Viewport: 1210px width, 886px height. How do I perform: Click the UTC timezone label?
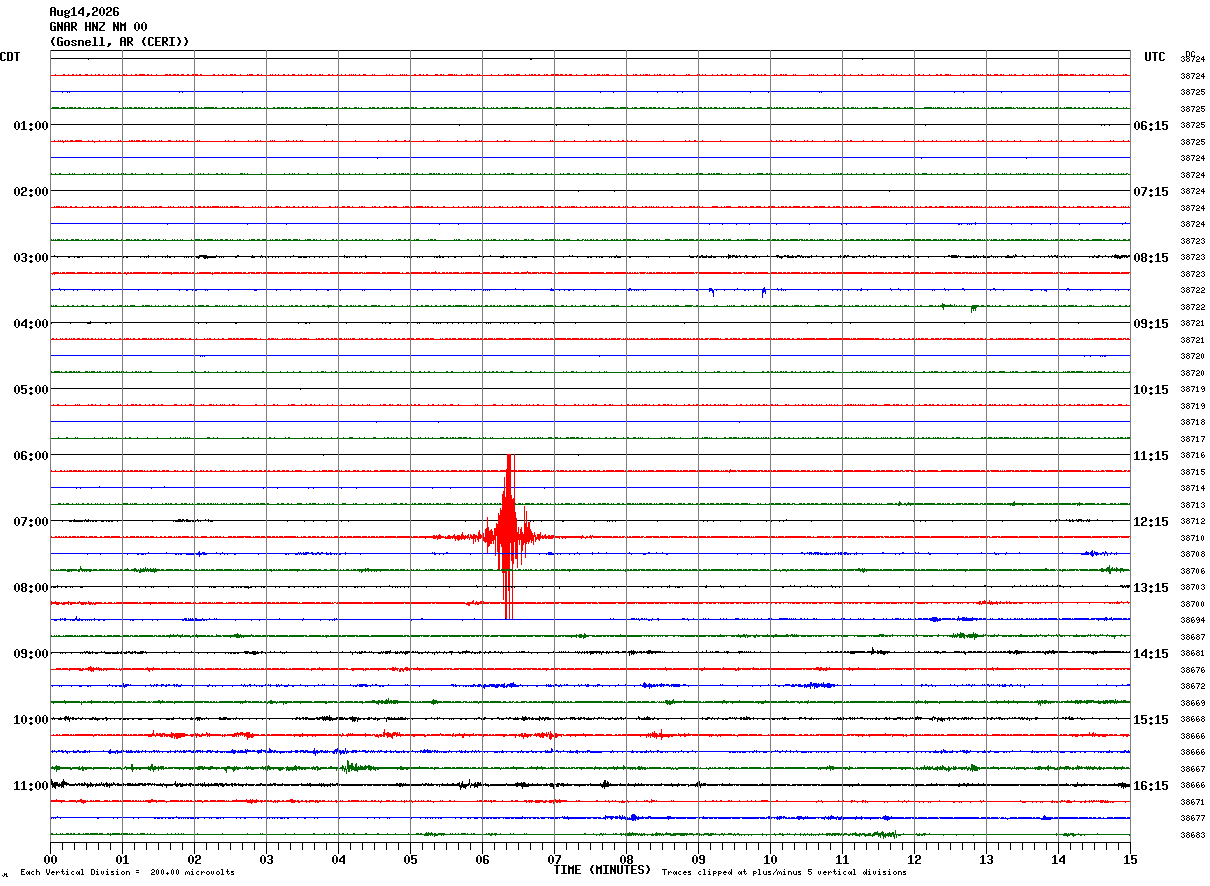point(1155,57)
